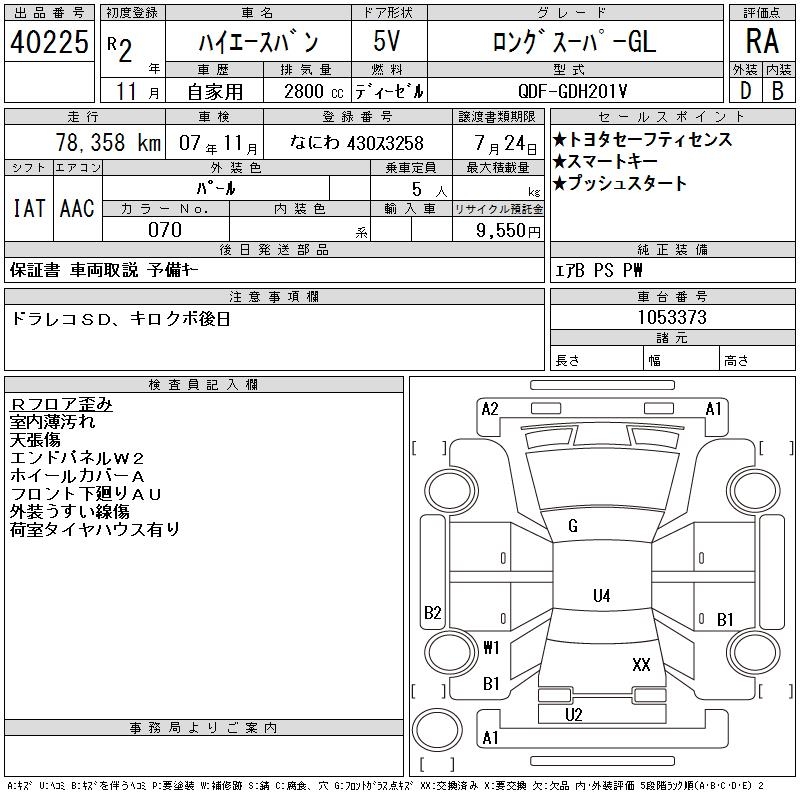Click the document deadline 7月24日
Viewport: 800px width, 800px height.
coord(505,144)
